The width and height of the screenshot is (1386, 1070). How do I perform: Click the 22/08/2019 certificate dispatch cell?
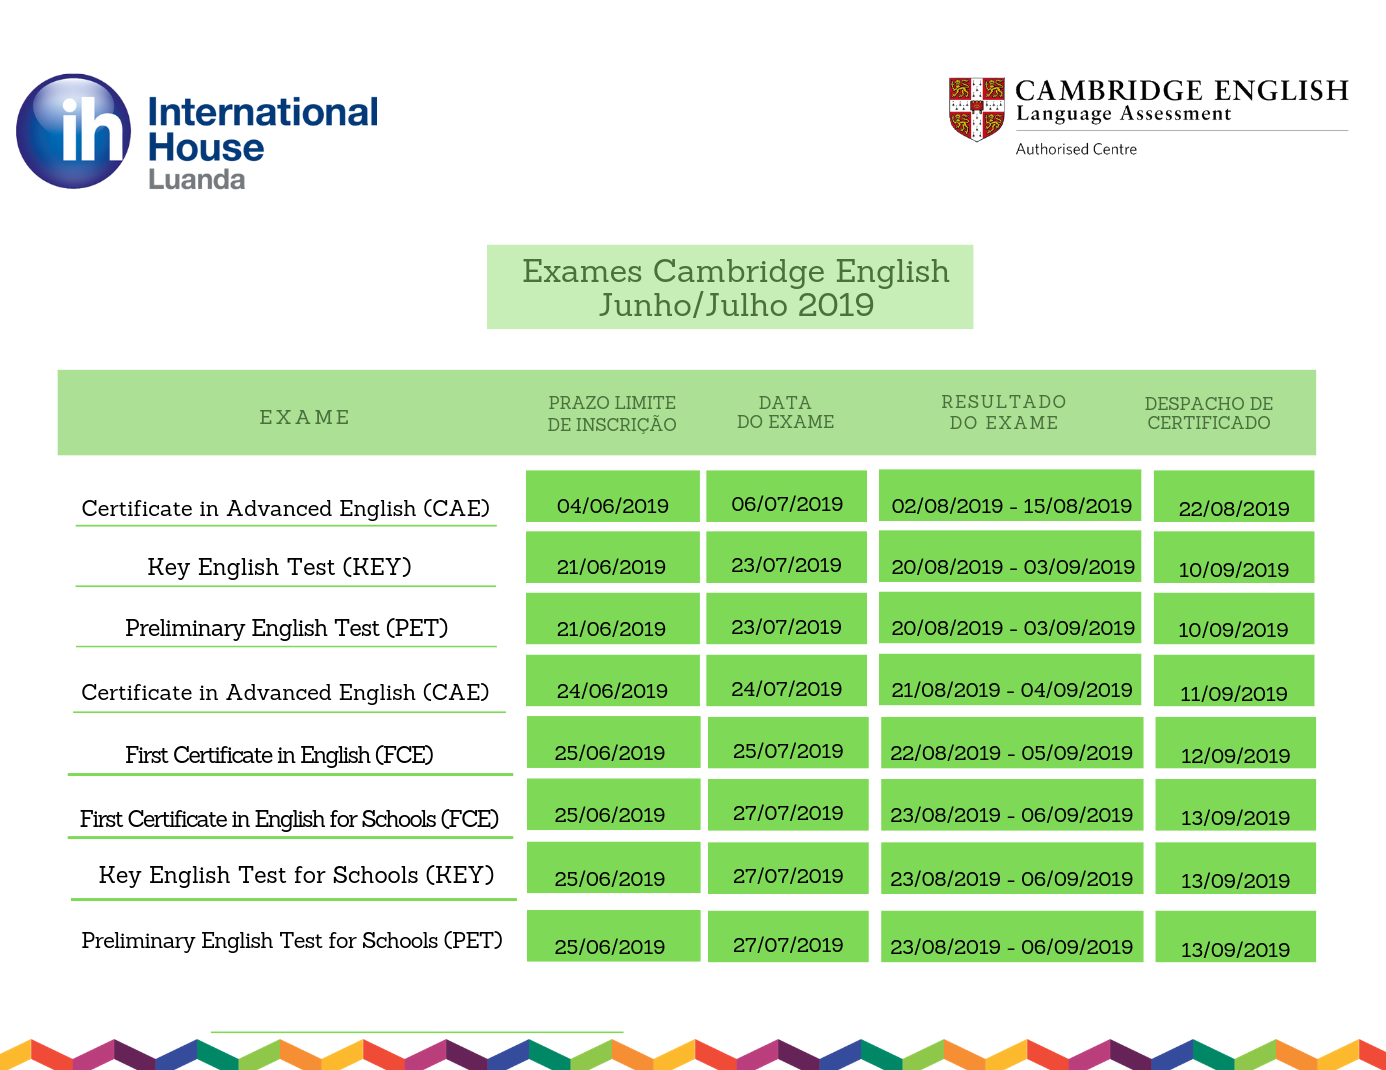coord(1234,497)
